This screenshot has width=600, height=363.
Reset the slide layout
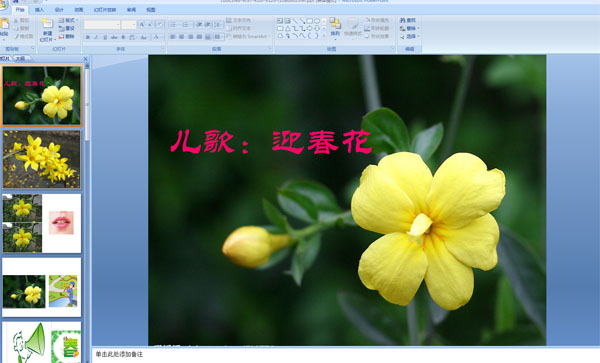(x=67, y=28)
